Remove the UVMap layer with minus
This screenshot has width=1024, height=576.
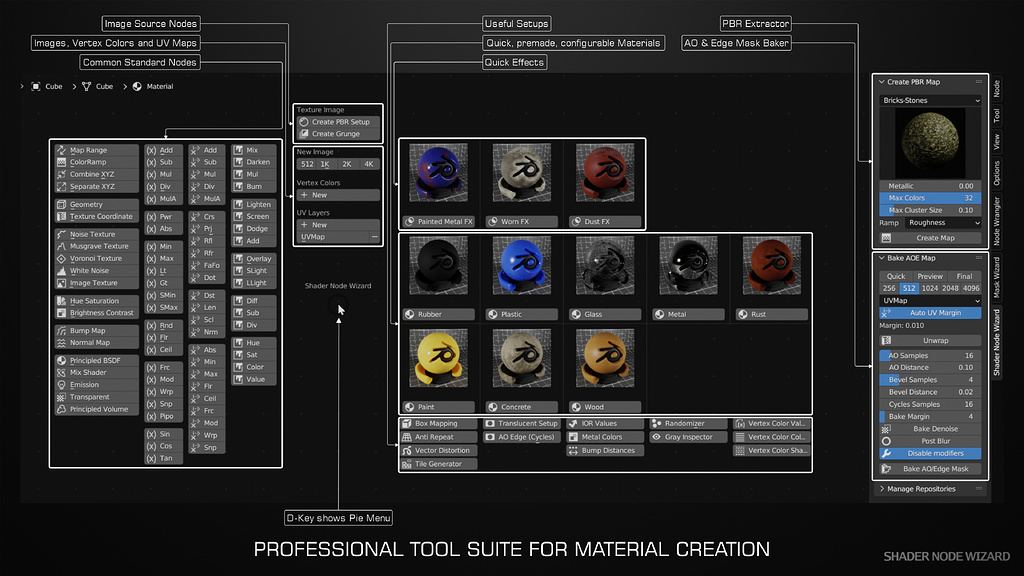[374, 237]
